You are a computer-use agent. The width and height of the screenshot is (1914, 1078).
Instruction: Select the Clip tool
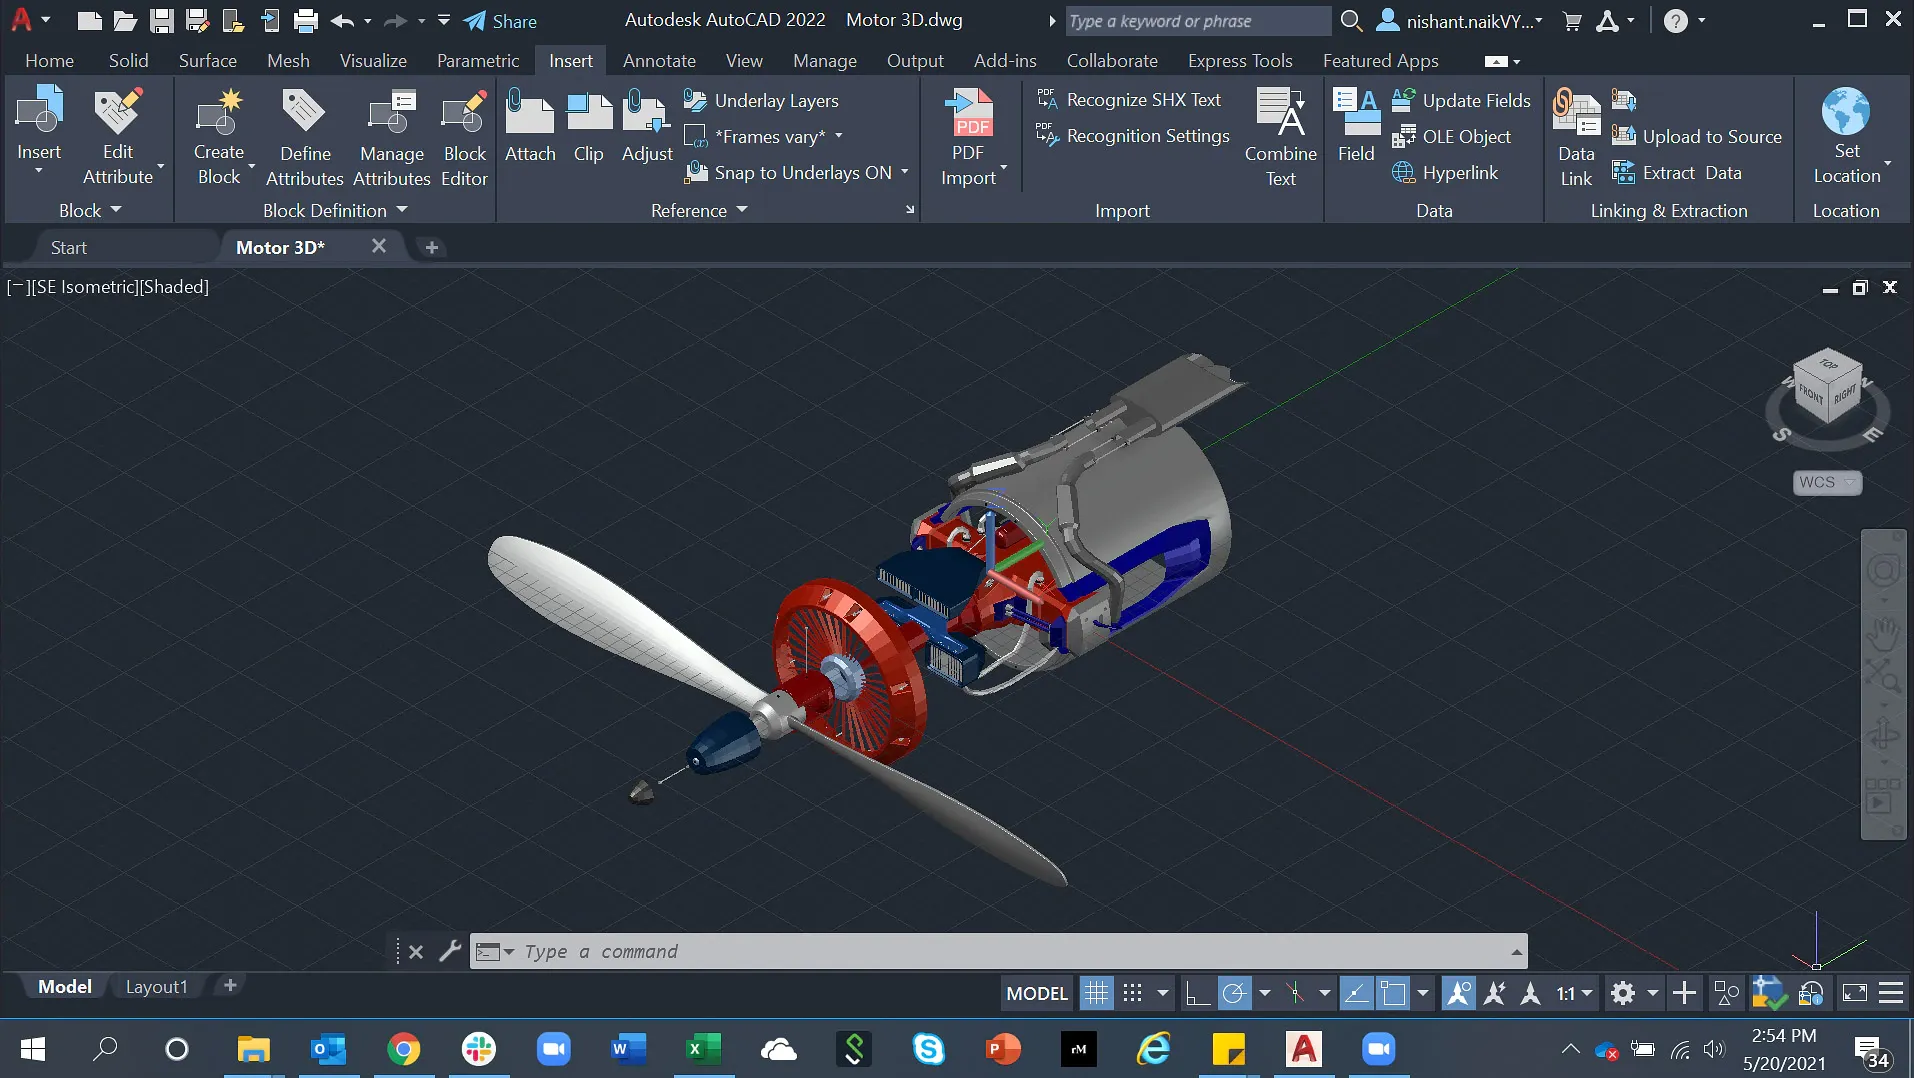(x=589, y=127)
